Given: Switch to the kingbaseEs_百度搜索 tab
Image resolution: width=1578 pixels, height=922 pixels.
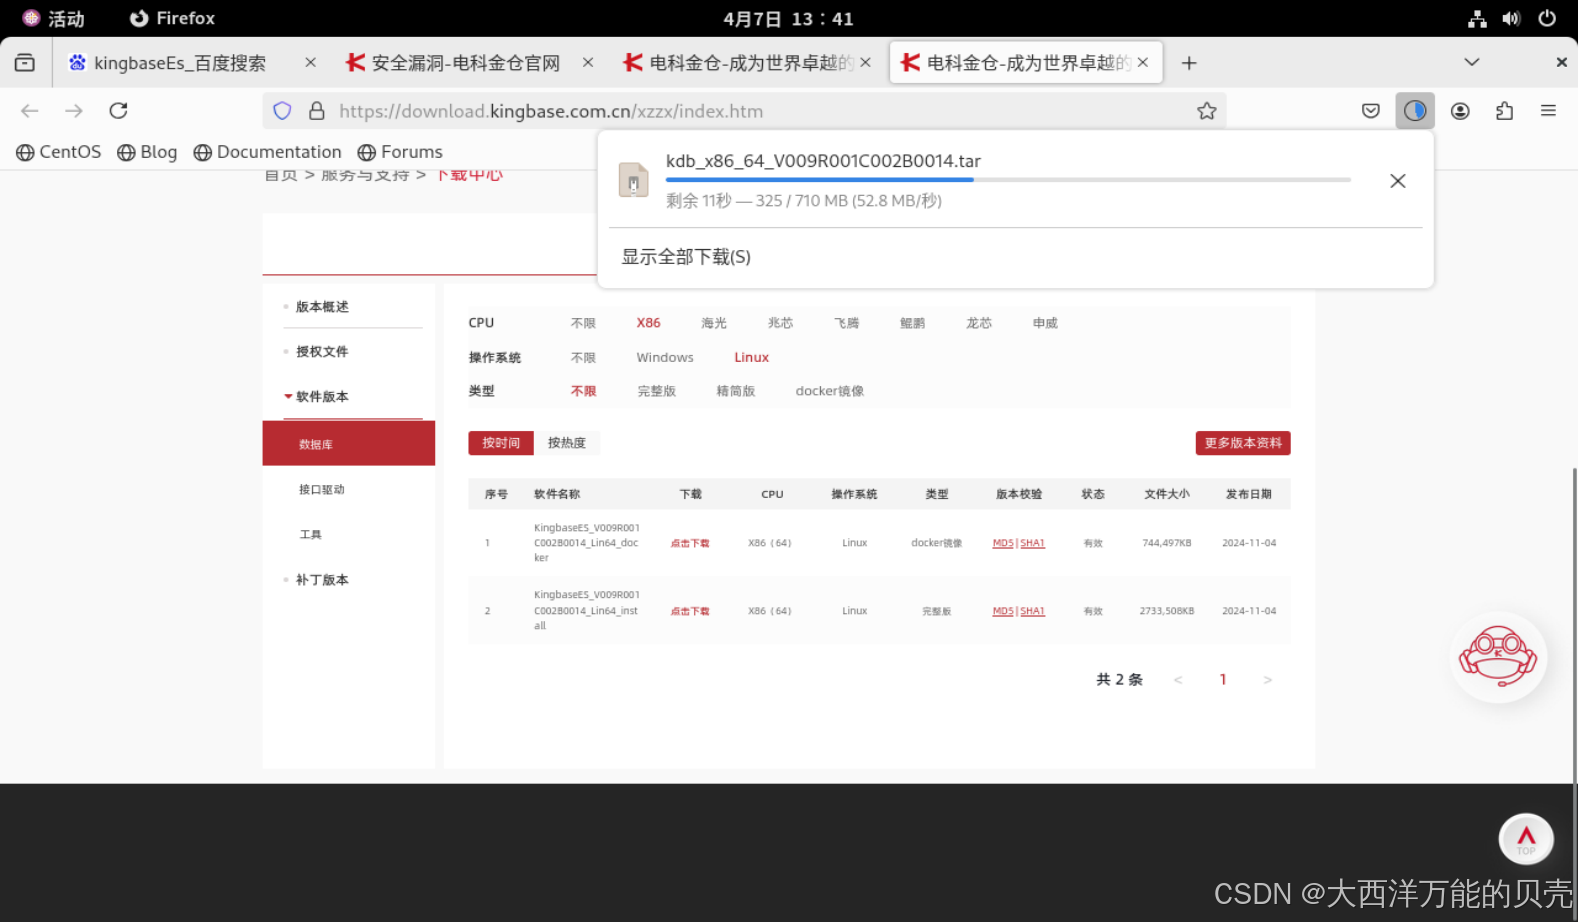Looking at the screenshot, I should (x=180, y=63).
